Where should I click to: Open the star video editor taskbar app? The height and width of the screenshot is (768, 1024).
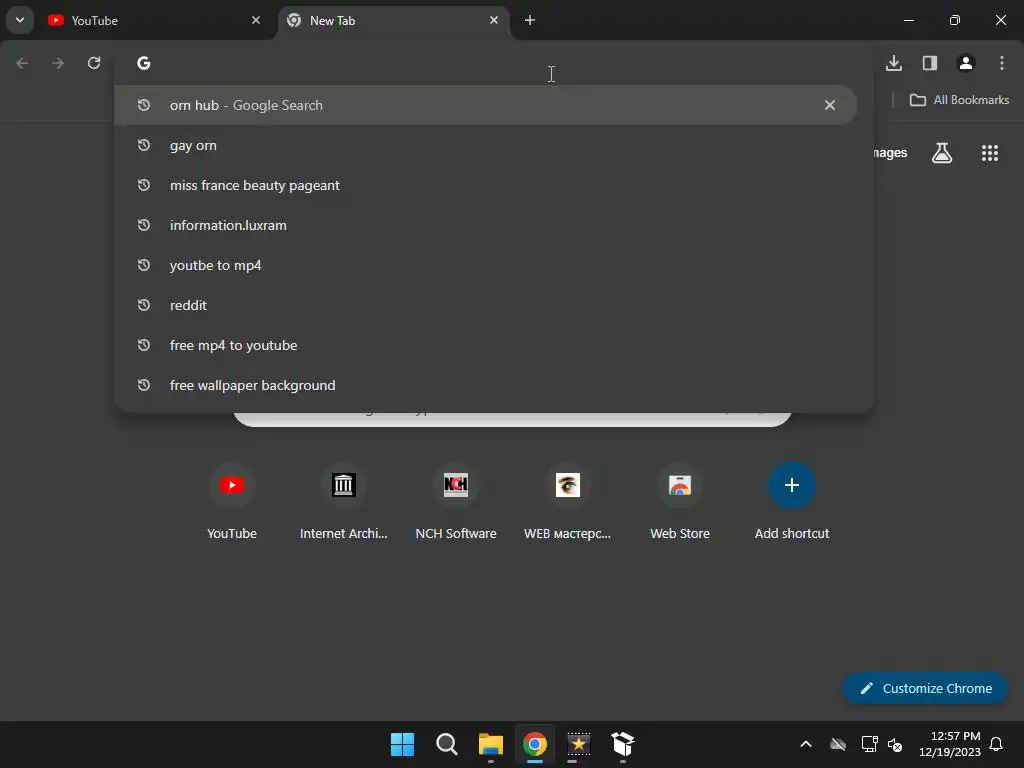pyautogui.click(x=579, y=744)
